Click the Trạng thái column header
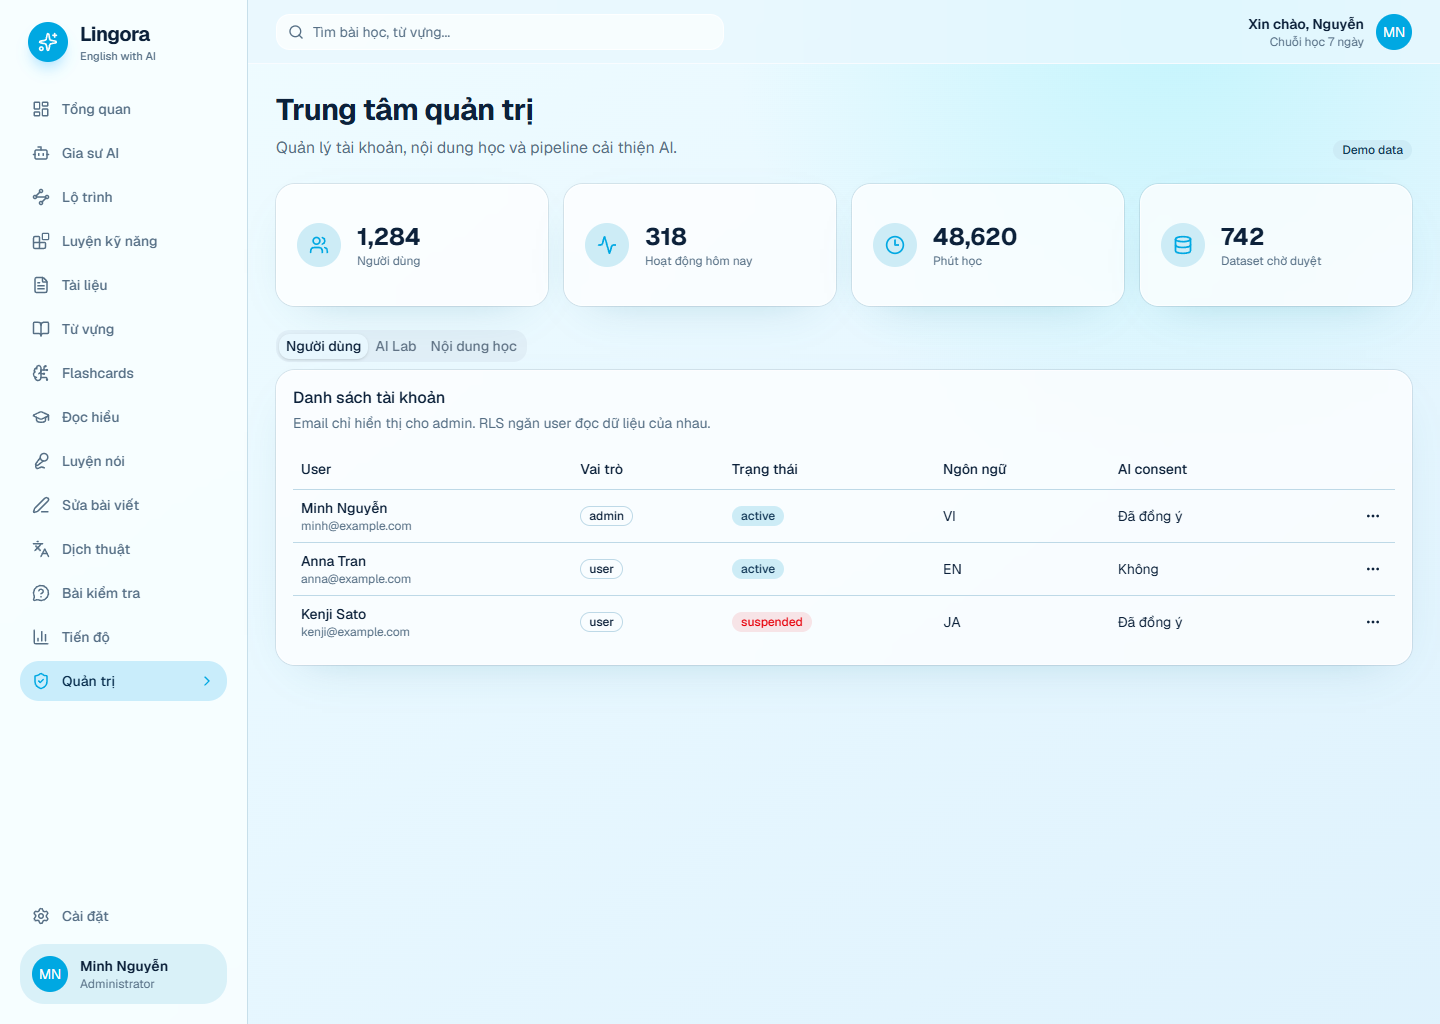Screen dimensions: 1440x1024 click(765, 469)
